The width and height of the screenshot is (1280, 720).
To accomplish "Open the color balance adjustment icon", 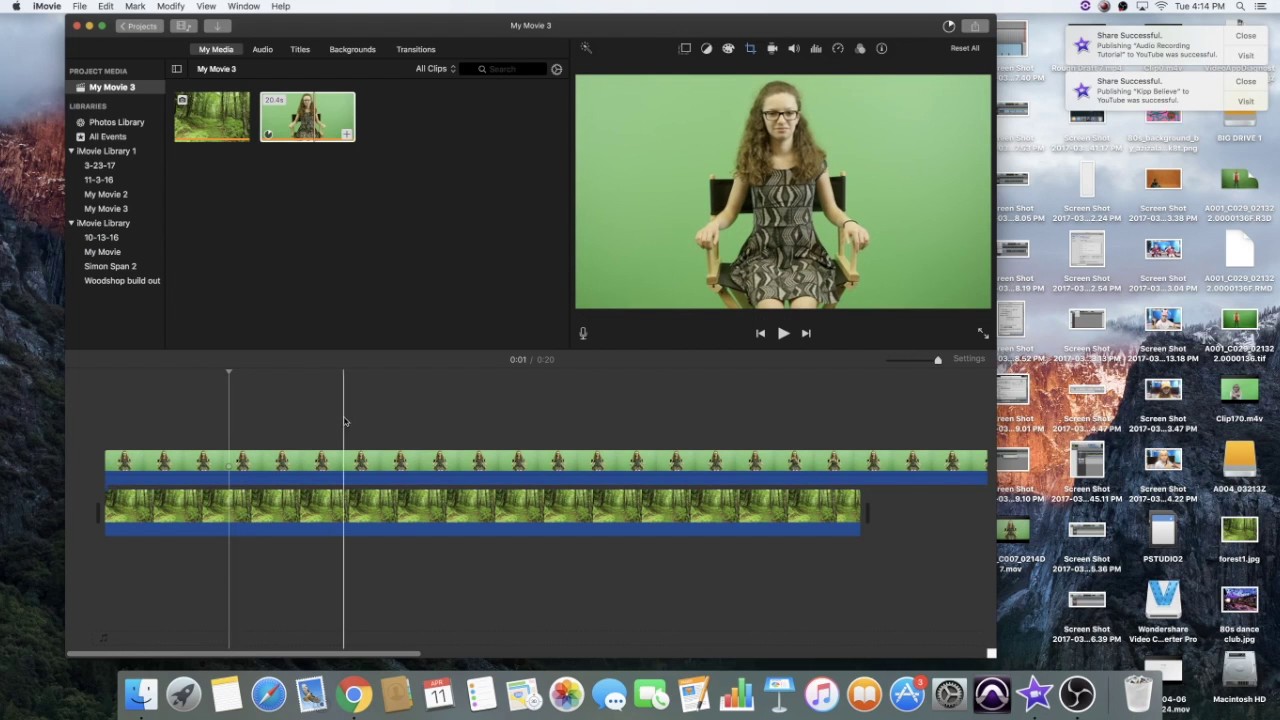I will point(706,48).
